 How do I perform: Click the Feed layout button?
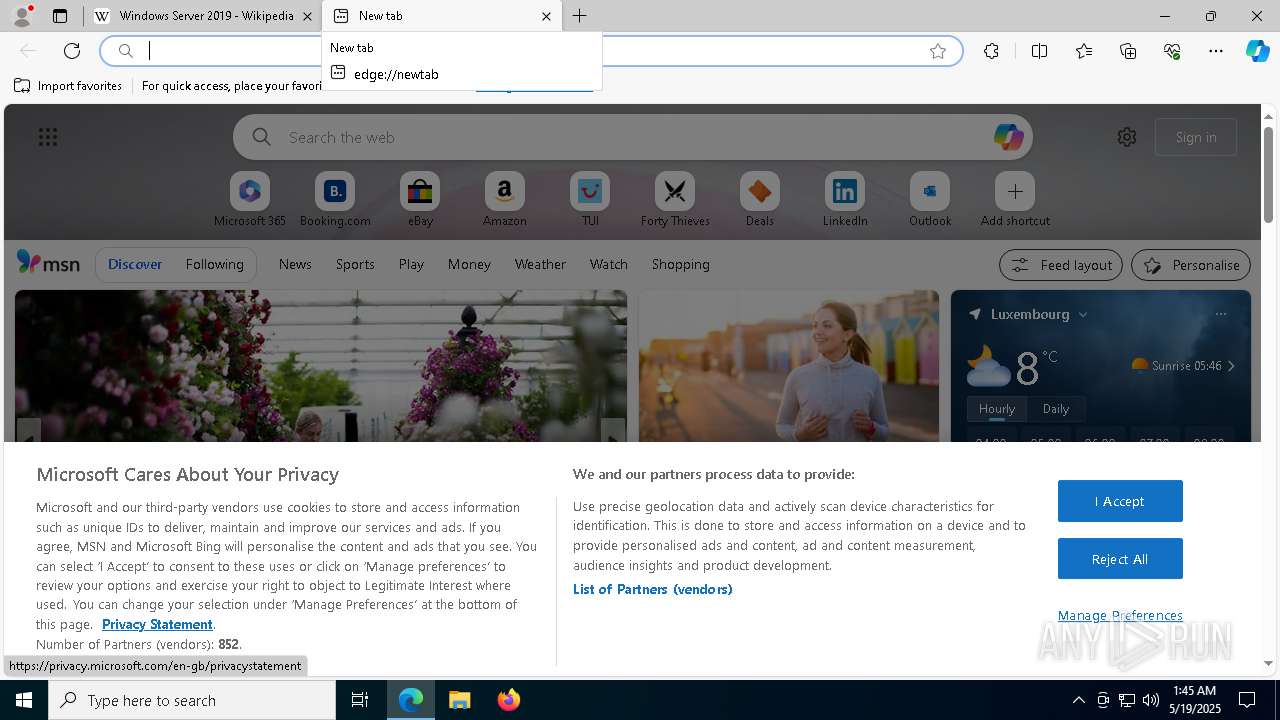point(1062,265)
